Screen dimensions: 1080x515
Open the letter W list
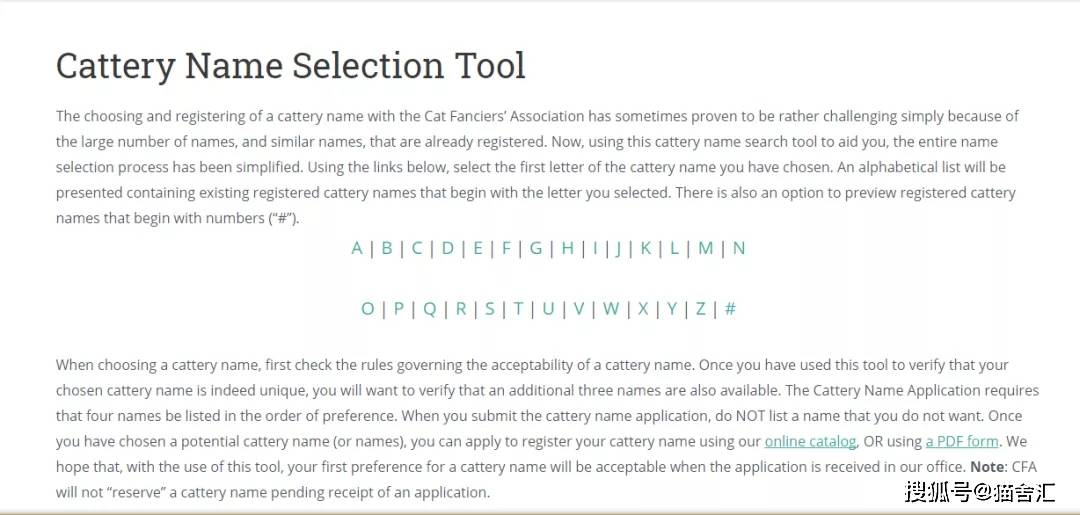coord(611,308)
